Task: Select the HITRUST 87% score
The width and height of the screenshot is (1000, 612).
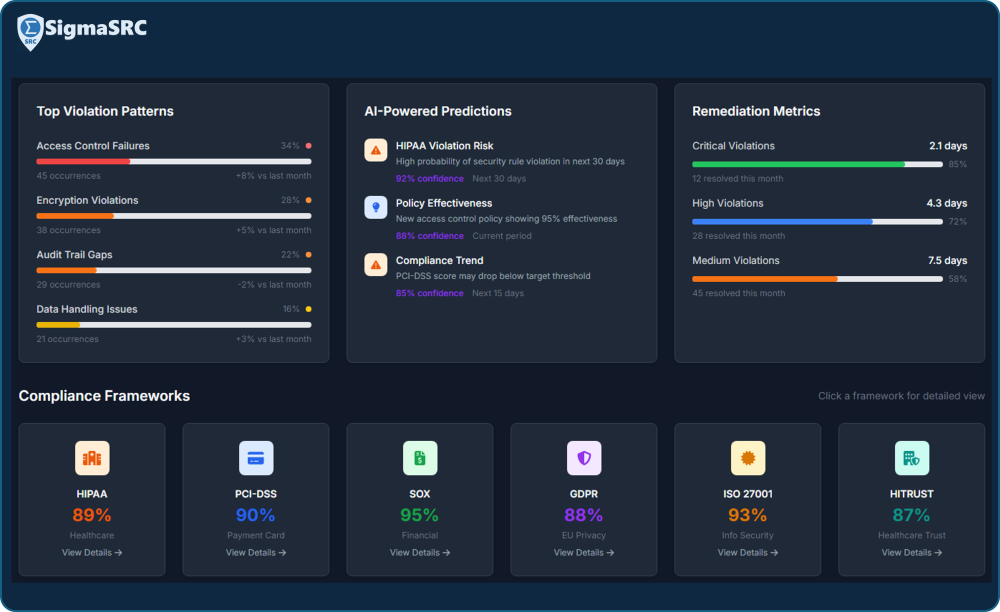Action: click(911, 514)
